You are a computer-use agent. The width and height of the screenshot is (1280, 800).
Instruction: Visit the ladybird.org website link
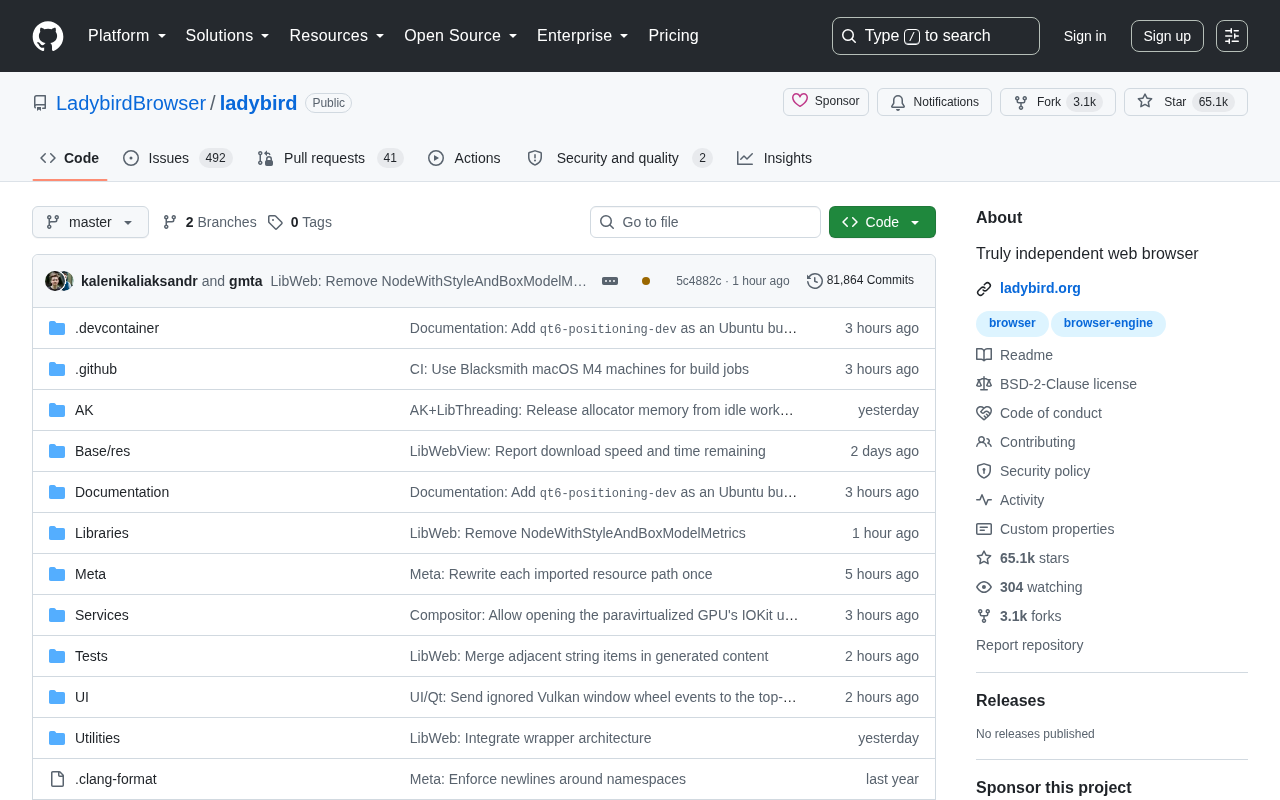(x=1040, y=288)
